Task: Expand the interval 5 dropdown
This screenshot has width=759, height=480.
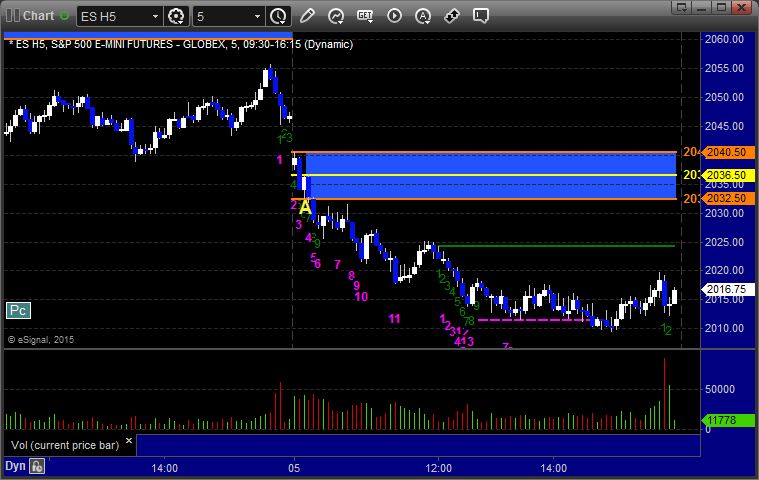Action: pos(256,16)
